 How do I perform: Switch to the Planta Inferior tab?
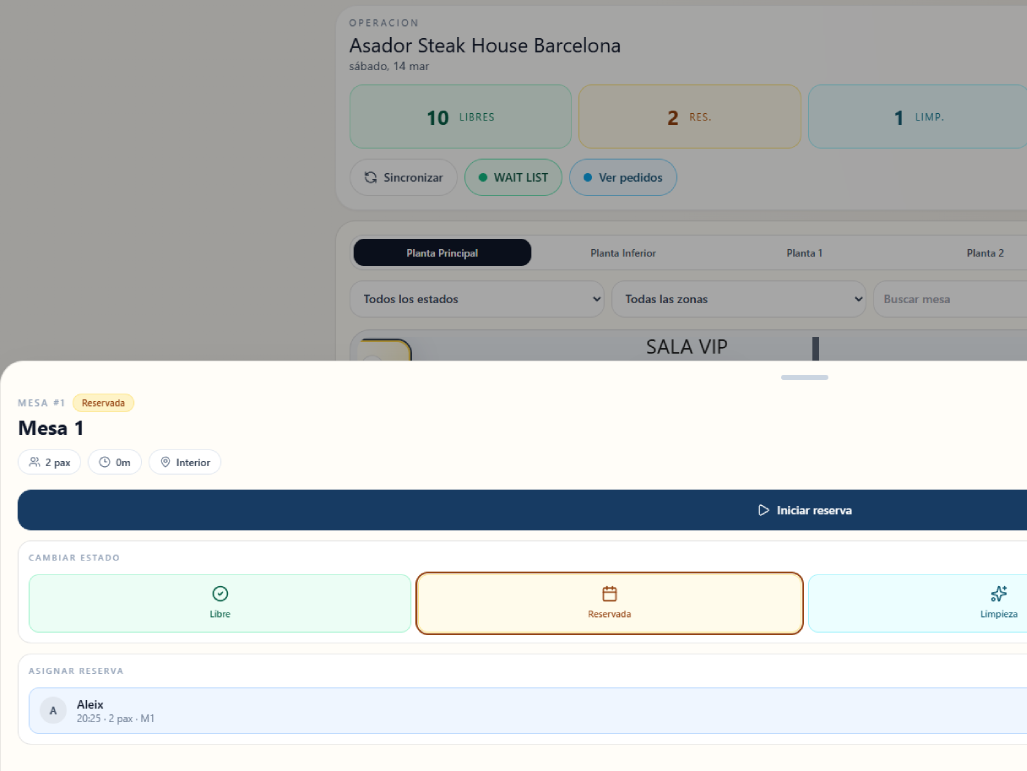pyautogui.click(x=623, y=253)
